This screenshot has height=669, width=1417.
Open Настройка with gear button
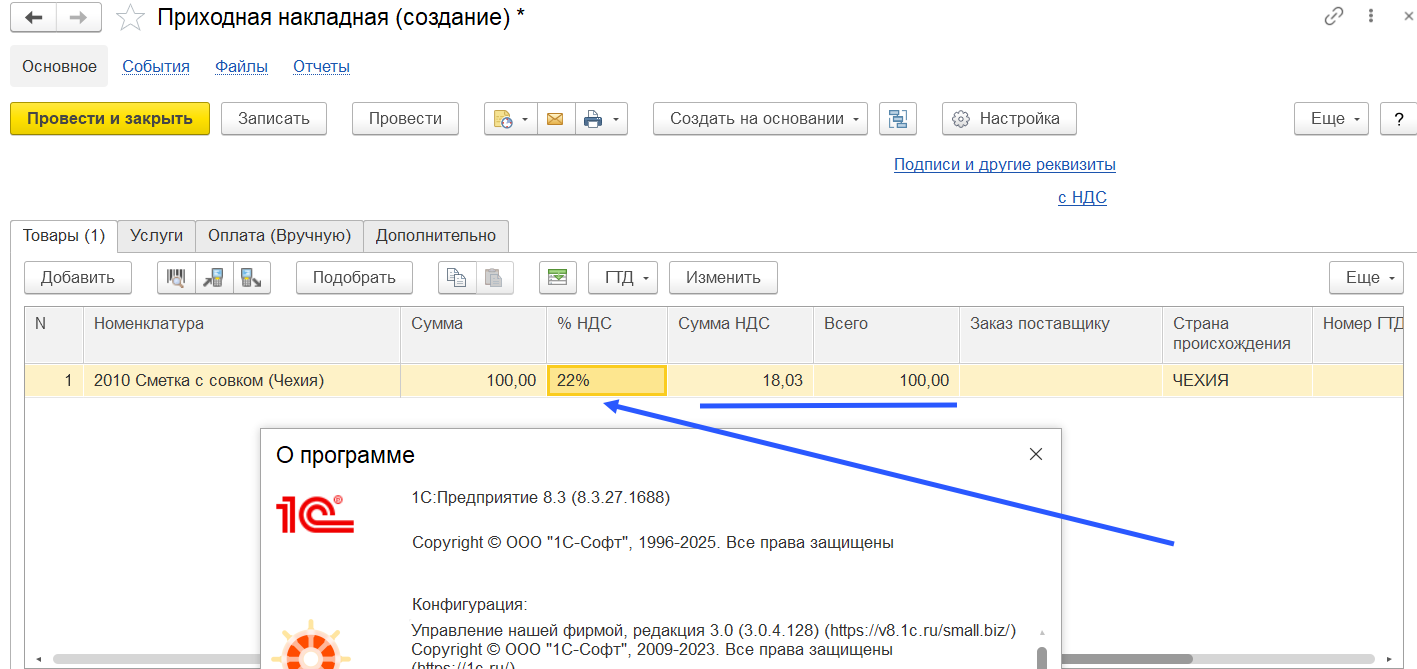tap(1009, 118)
